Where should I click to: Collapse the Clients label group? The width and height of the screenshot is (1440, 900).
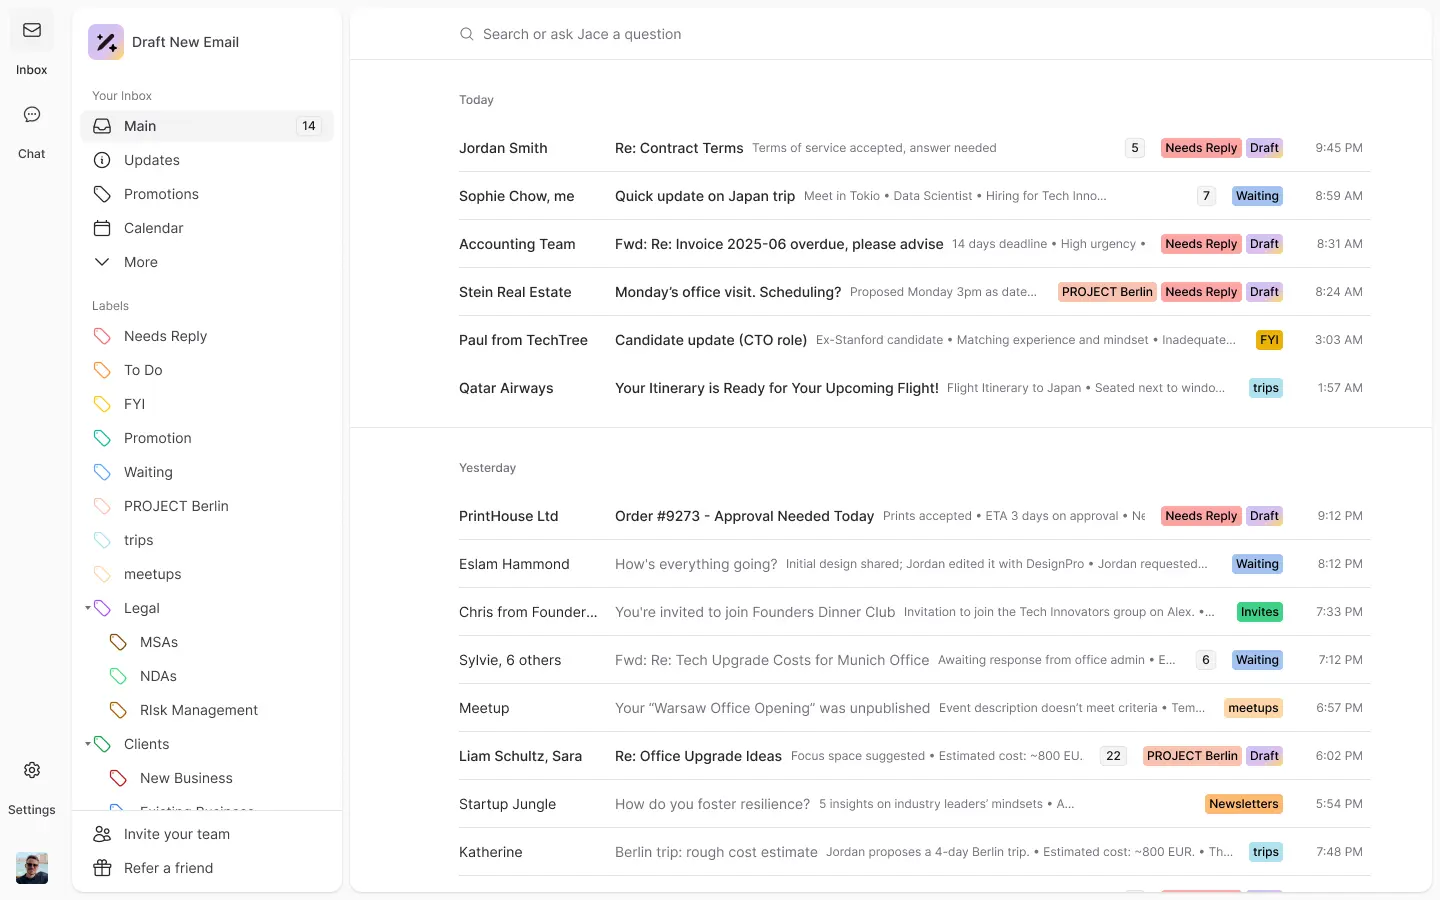(x=88, y=744)
